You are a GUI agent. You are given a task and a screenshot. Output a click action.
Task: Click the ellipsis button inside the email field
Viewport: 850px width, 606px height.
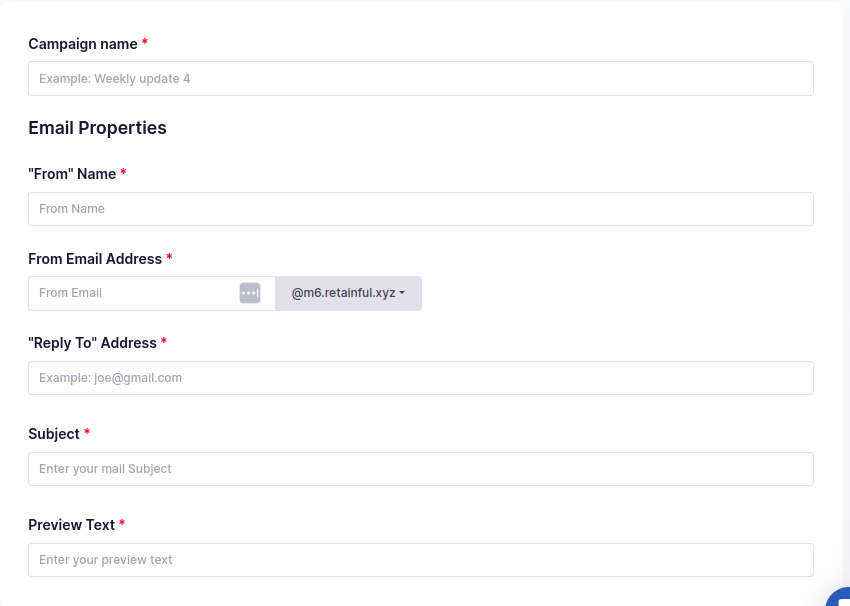pos(249,292)
